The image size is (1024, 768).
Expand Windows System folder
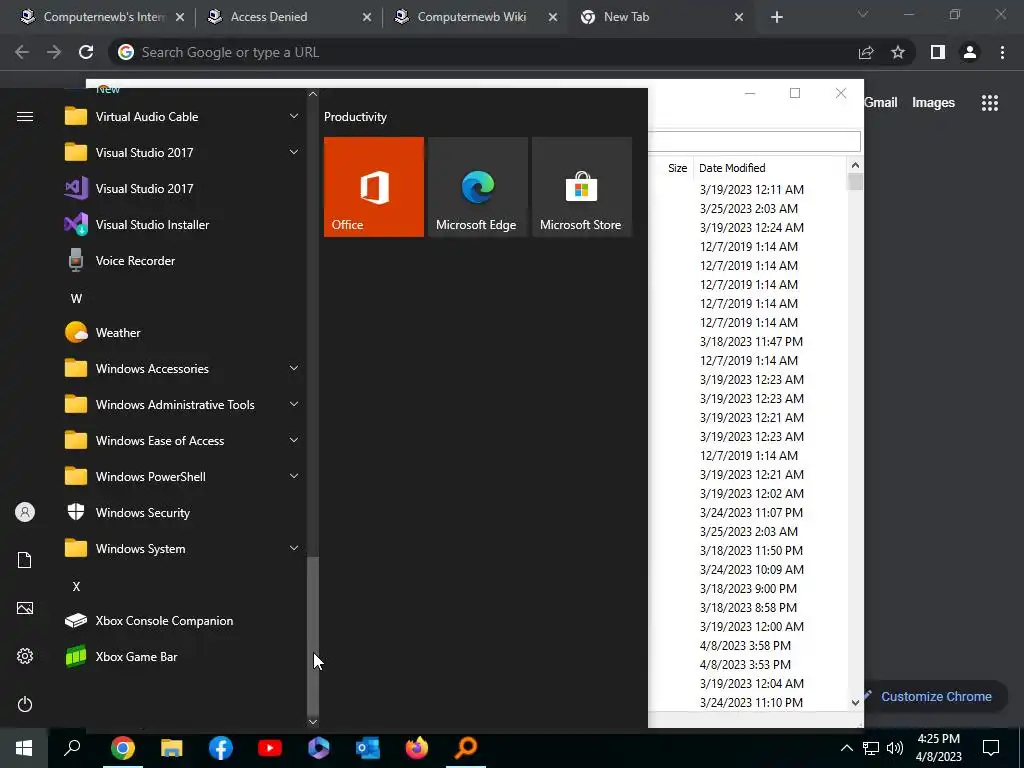pos(183,549)
